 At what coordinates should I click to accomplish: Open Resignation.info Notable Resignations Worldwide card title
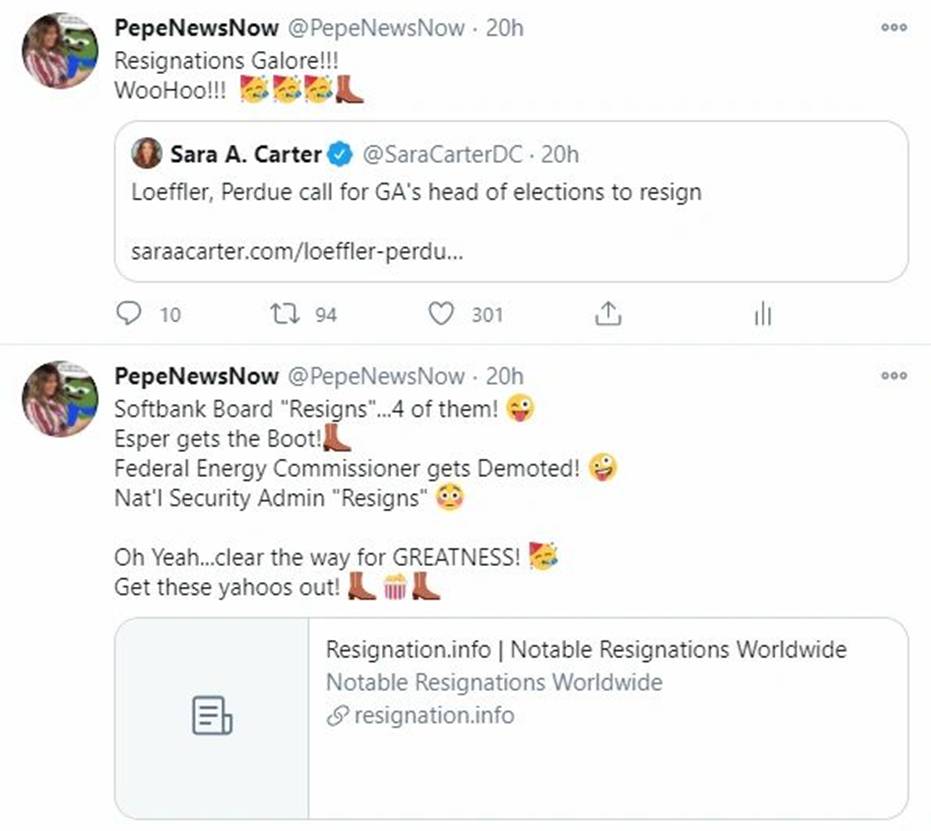point(586,650)
